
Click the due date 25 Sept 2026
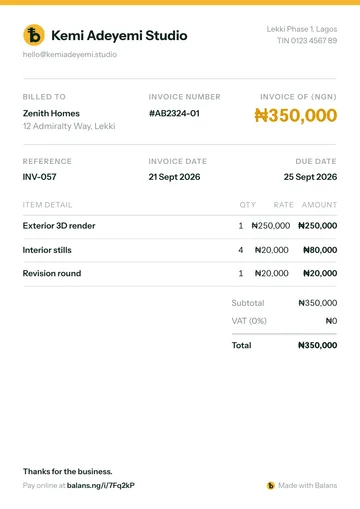coord(310,177)
